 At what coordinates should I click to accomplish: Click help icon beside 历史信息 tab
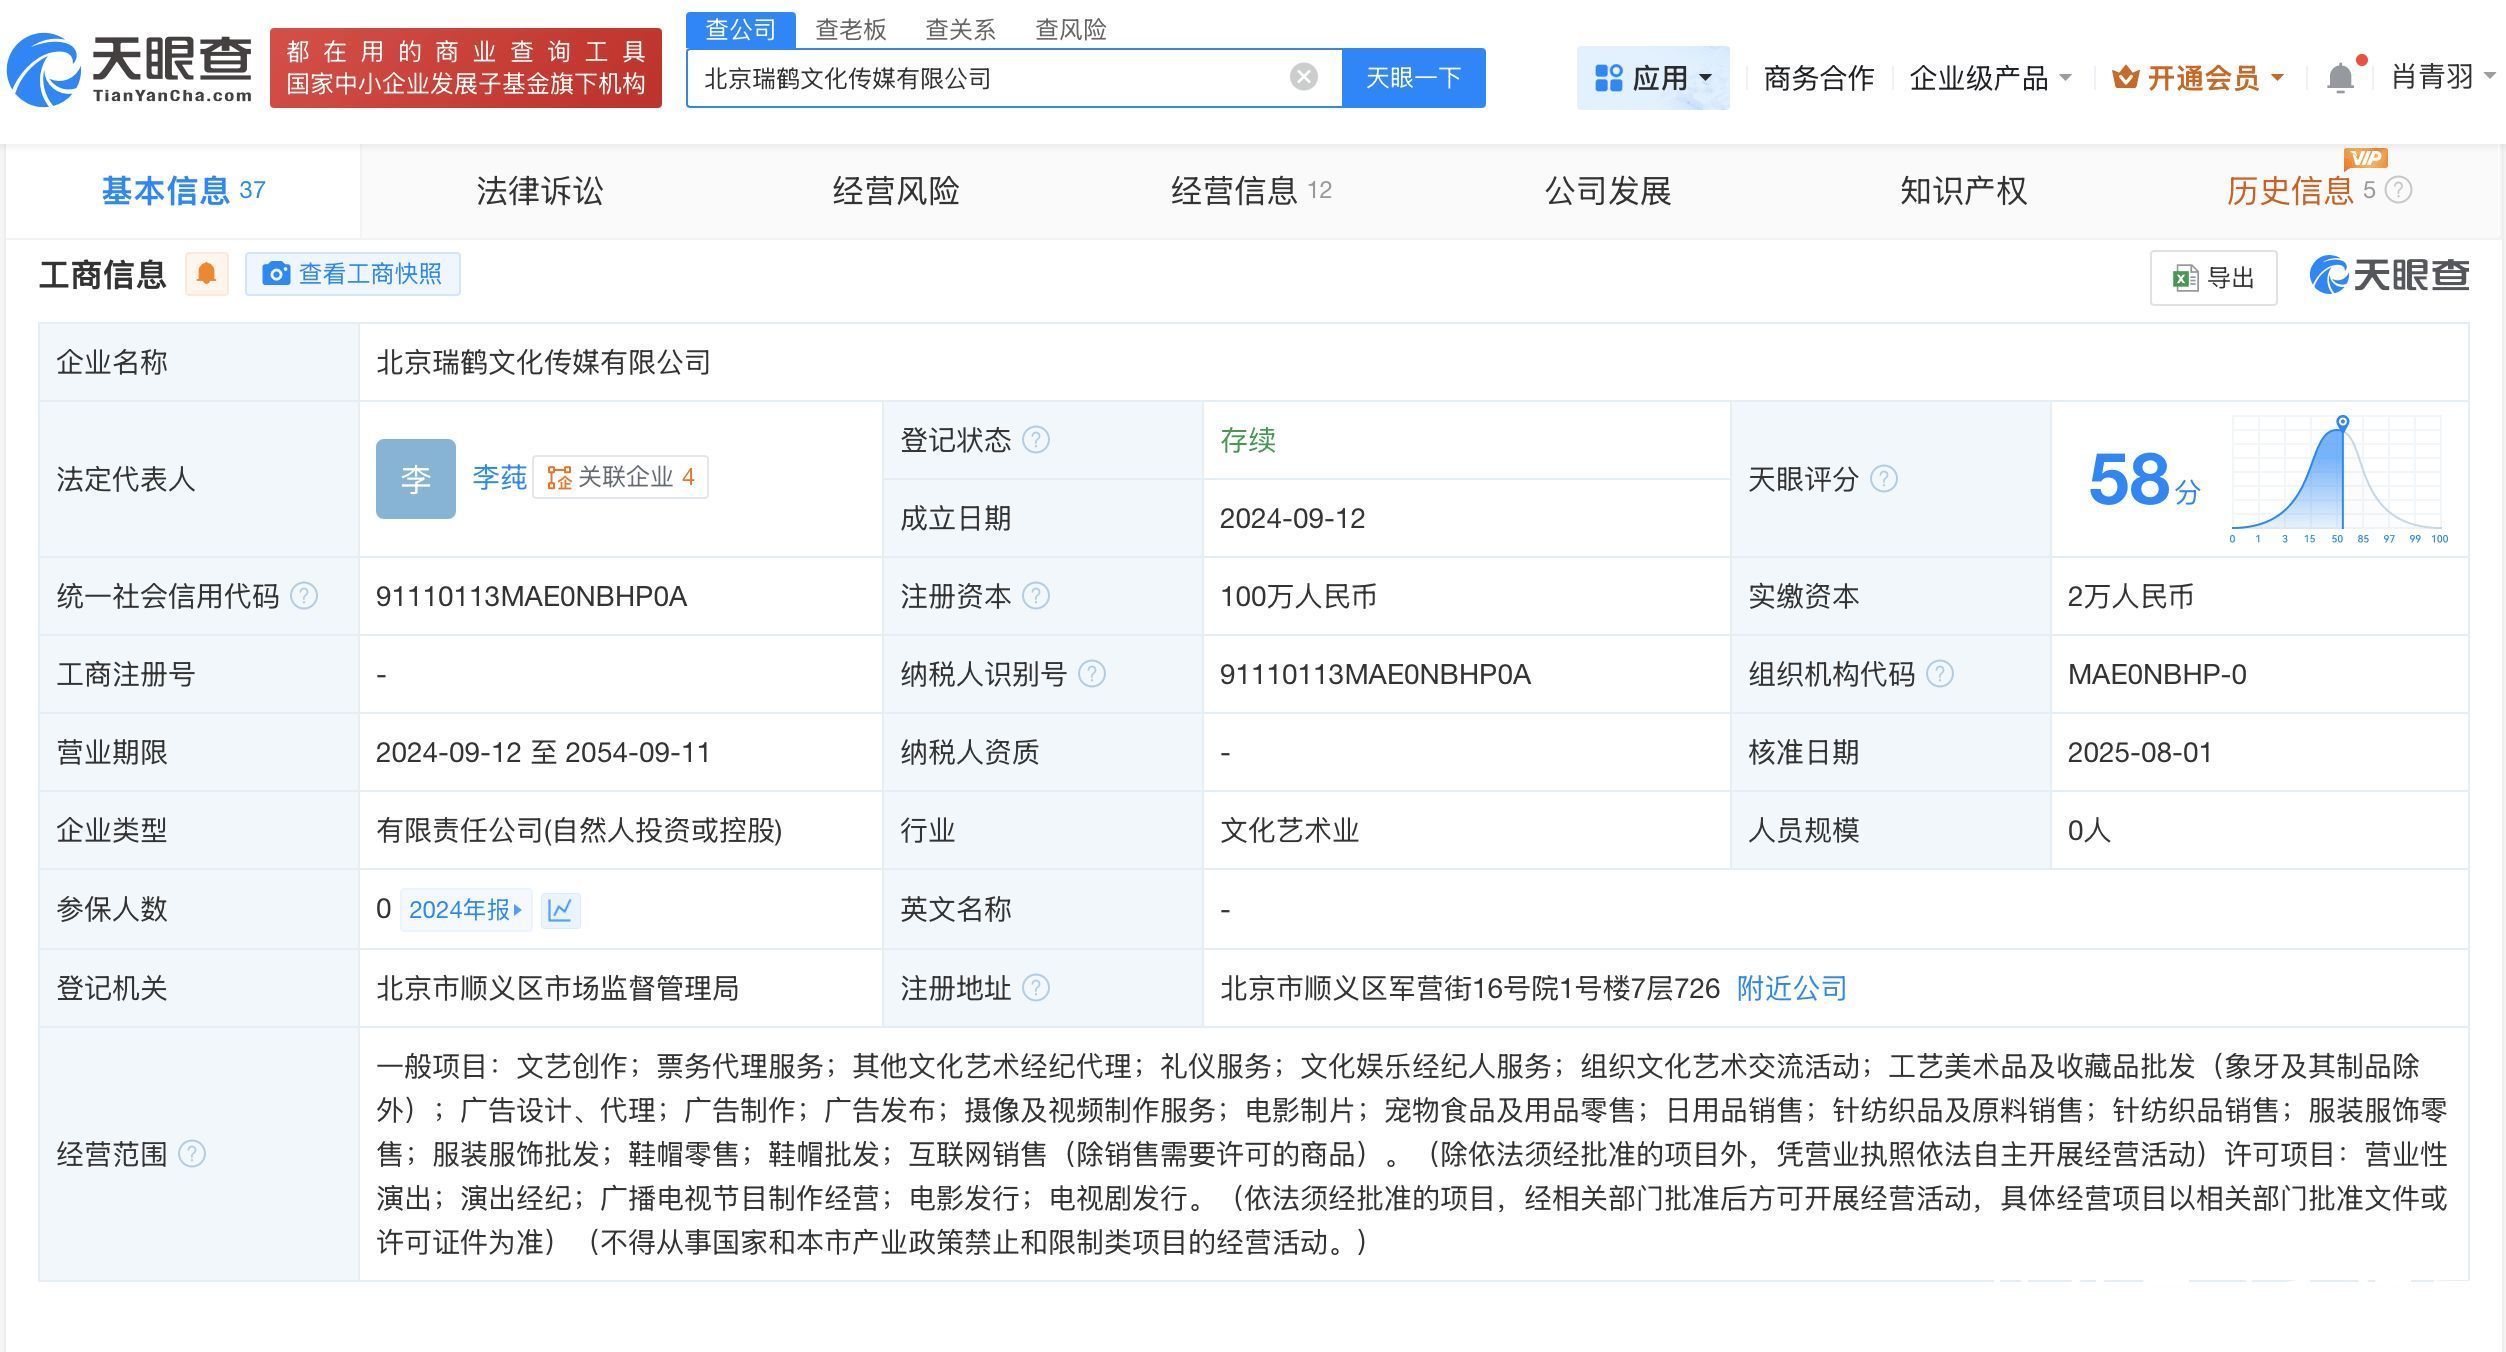(2398, 190)
